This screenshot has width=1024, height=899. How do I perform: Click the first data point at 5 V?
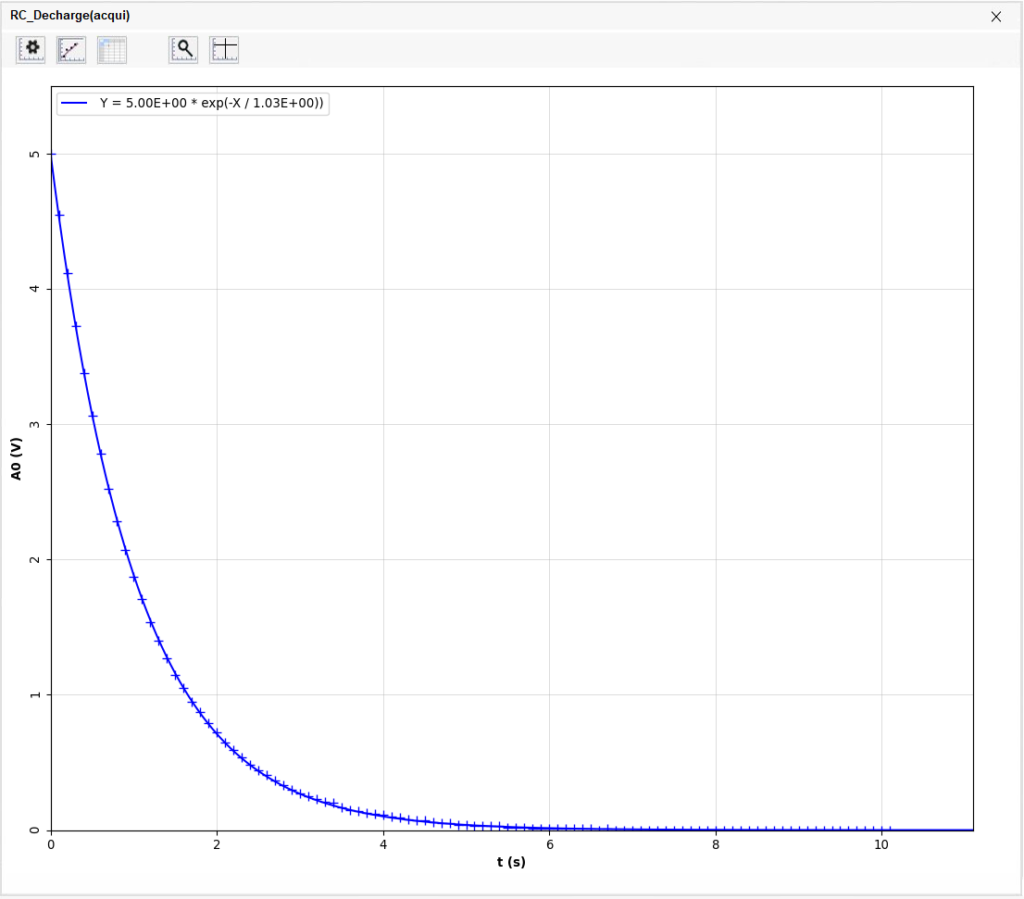(x=51, y=155)
